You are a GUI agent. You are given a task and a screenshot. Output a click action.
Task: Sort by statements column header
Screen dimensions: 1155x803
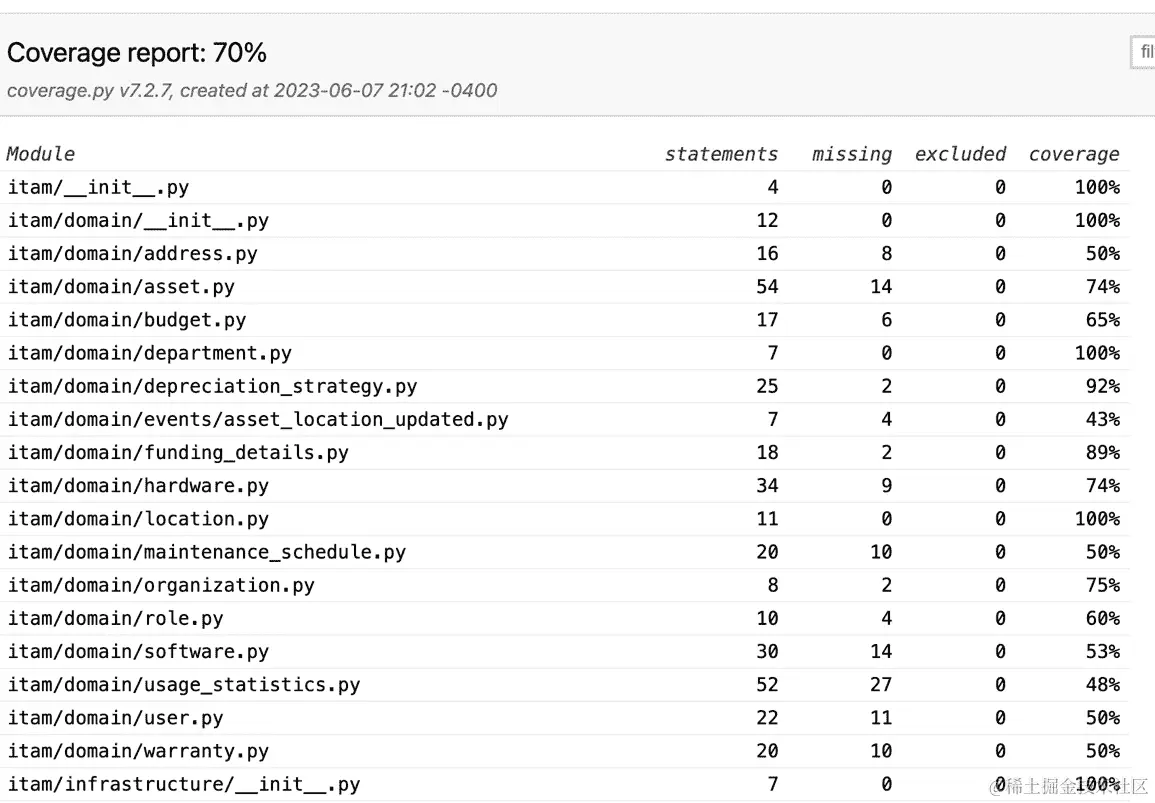tap(721, 154)
